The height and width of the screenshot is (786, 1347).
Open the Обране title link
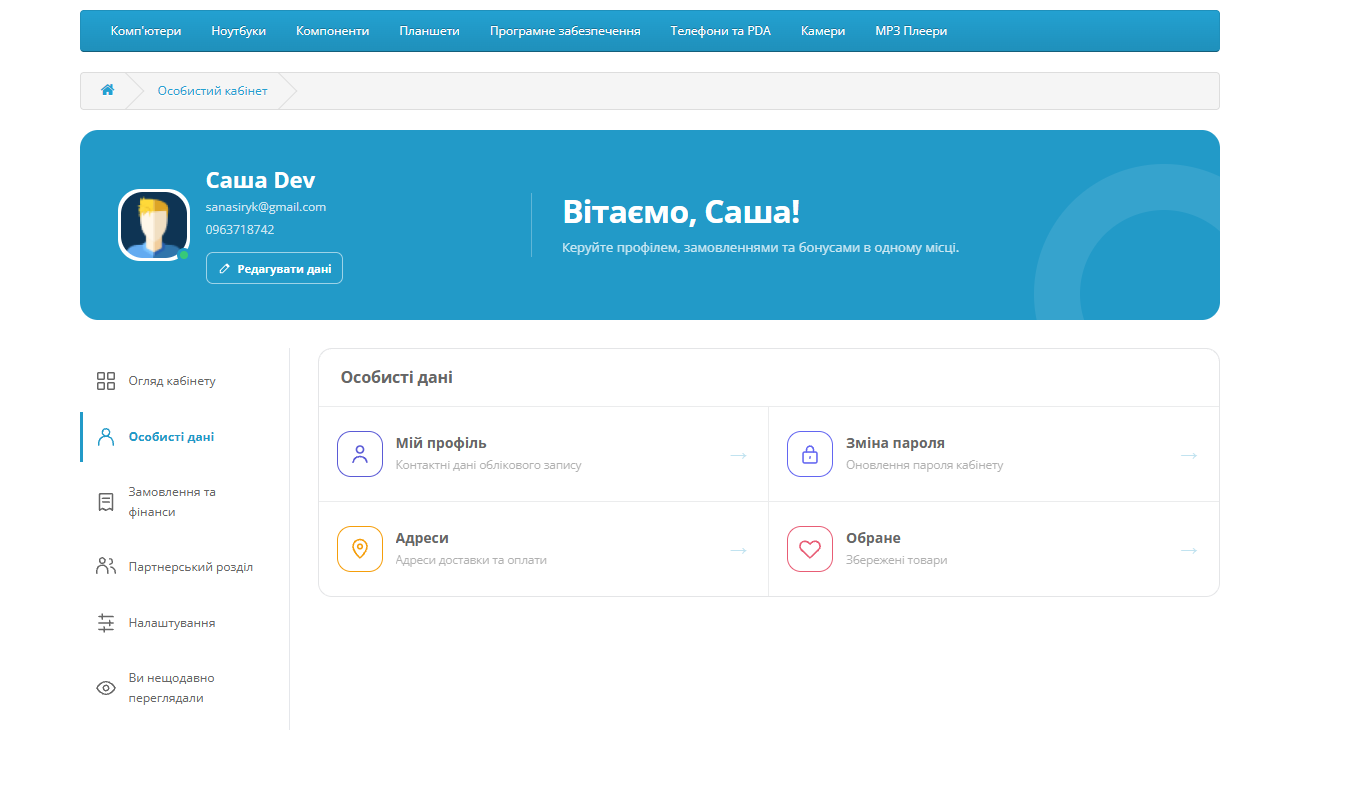873,538
